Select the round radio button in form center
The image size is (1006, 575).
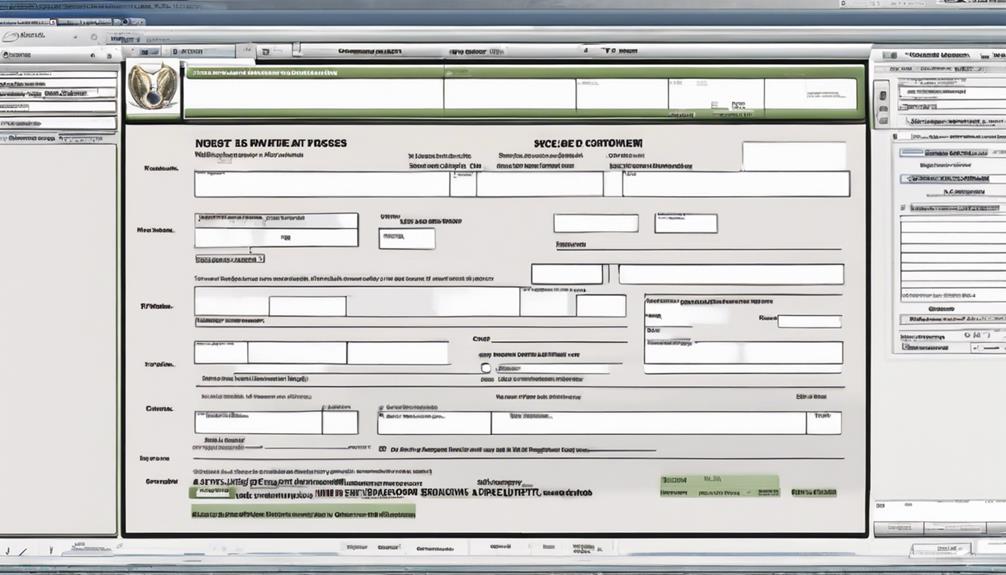click(486, 368)
